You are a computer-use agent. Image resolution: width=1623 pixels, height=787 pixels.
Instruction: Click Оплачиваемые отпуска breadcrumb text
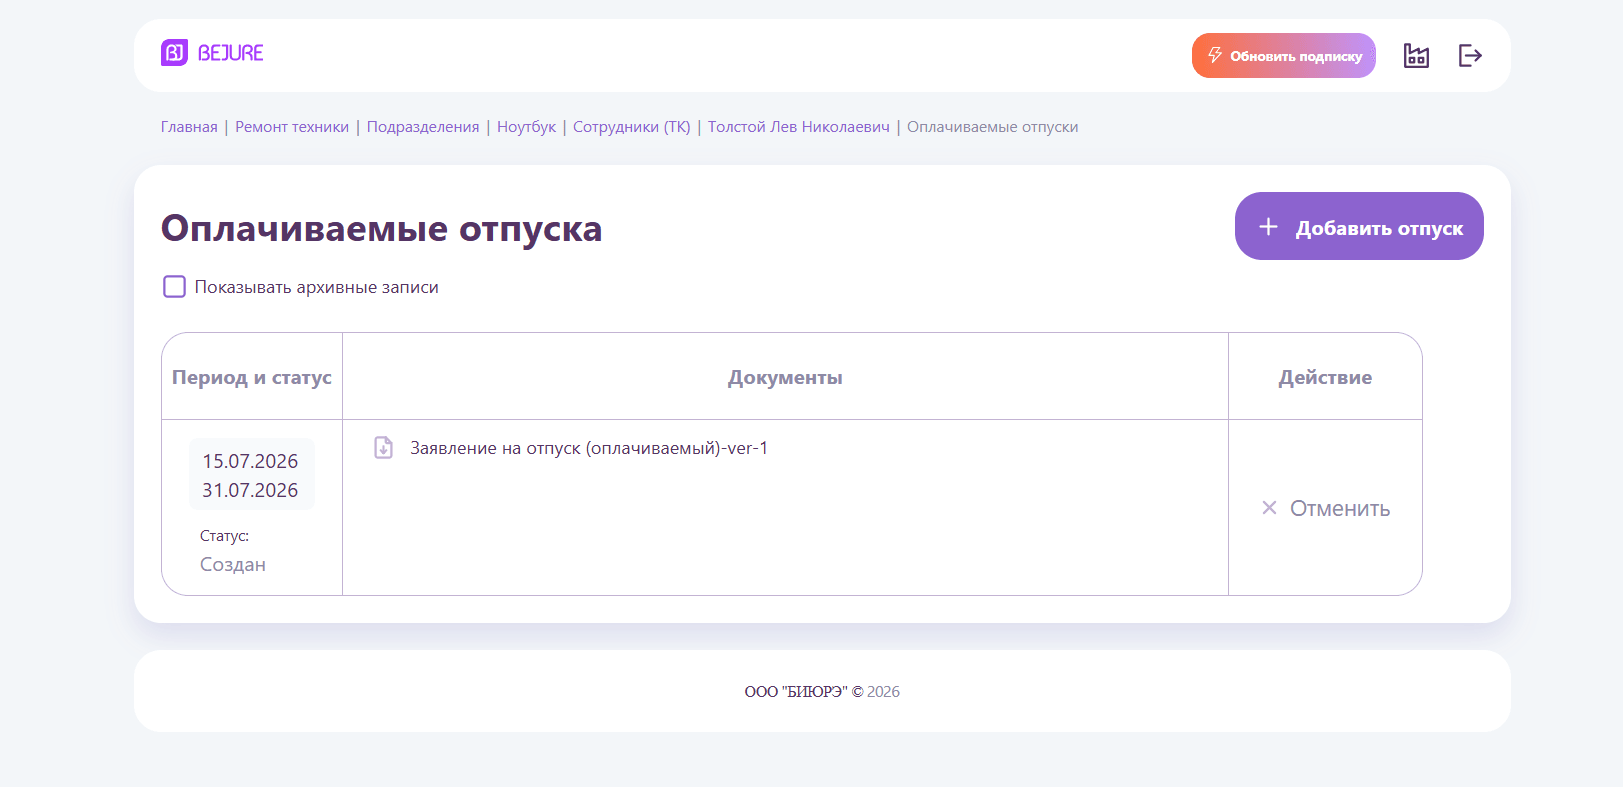[x=992, y=127]
